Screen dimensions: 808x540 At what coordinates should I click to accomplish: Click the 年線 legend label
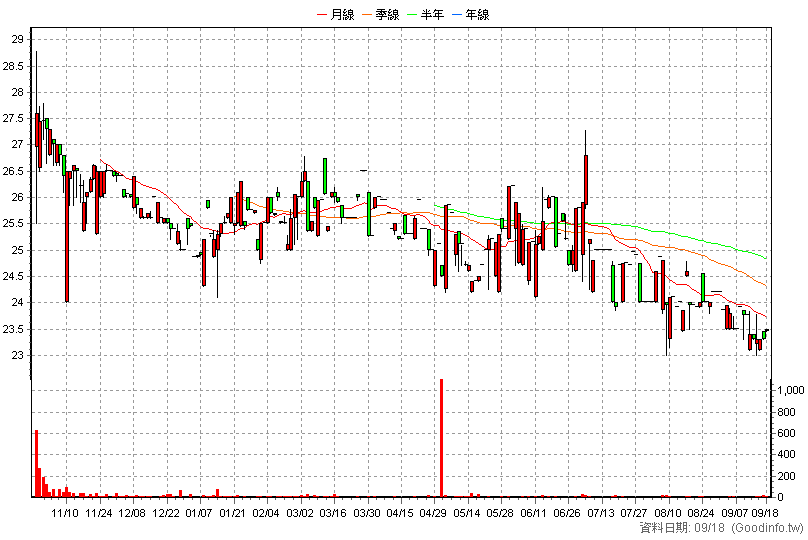click(477, 14)
